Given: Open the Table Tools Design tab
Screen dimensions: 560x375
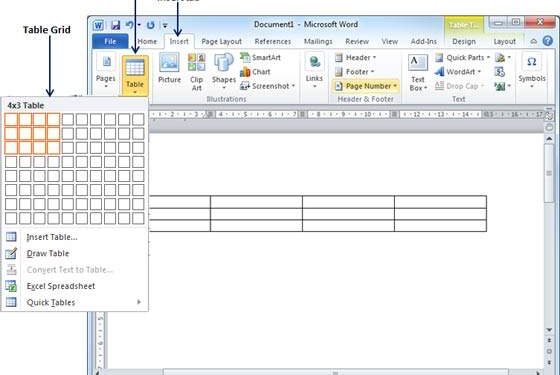Looking at the screenshot, I should point(464,41).
